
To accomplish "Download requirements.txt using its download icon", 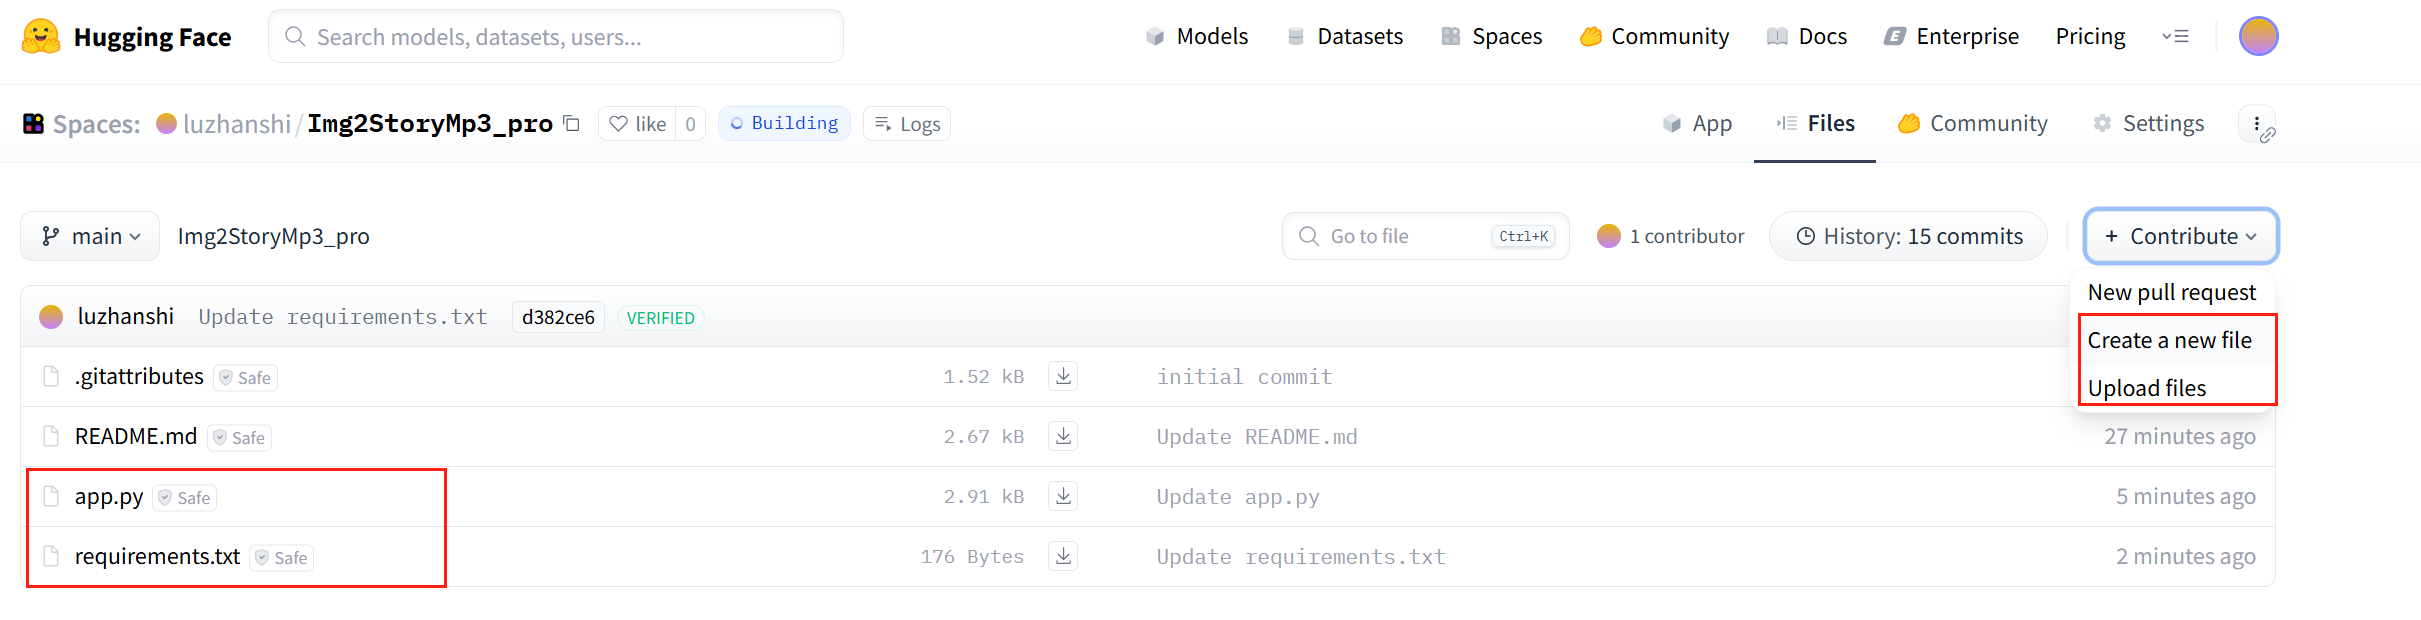I will tap(1063, 556).
